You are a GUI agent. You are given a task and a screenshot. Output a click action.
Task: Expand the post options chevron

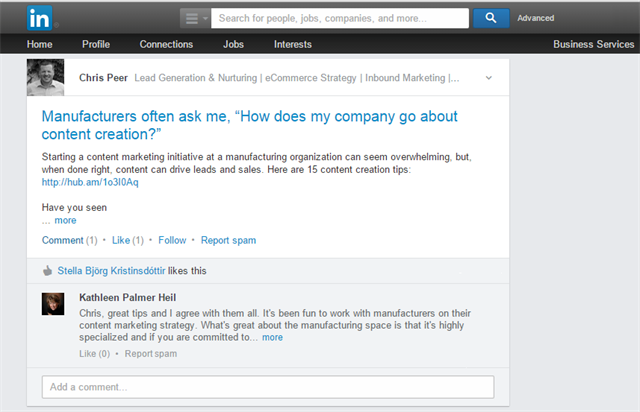tap(489, 78)
